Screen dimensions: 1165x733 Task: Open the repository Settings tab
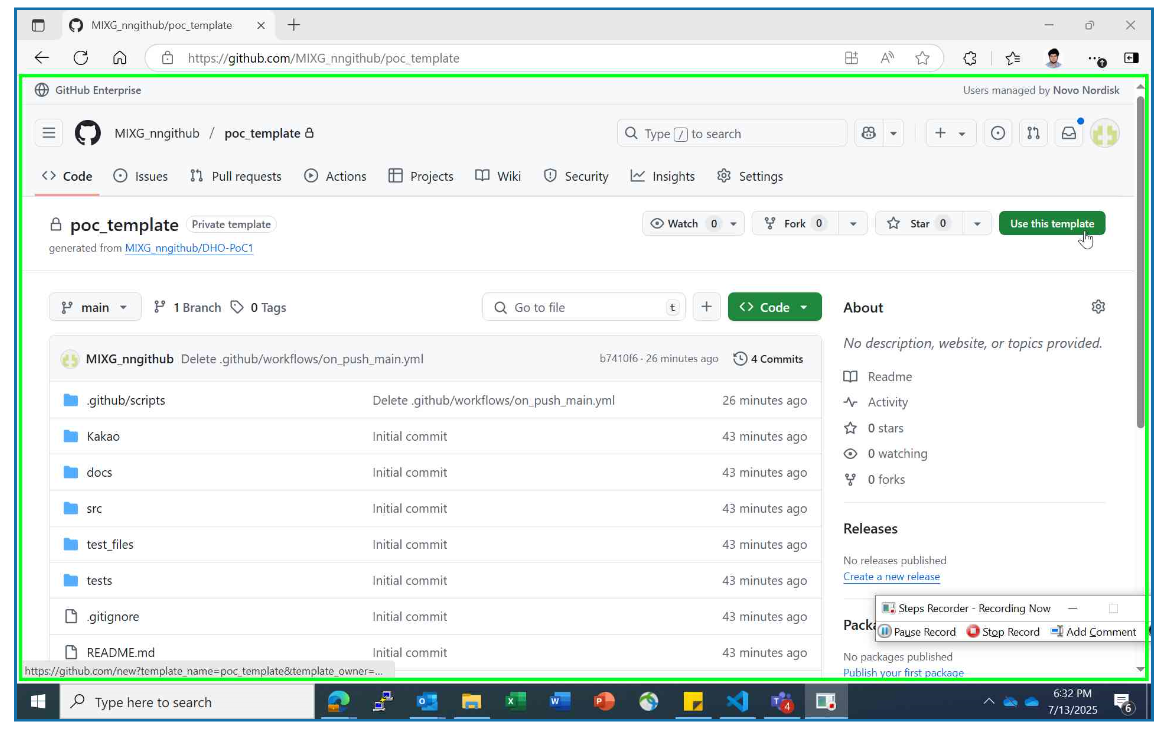click(x=750, y=176)
